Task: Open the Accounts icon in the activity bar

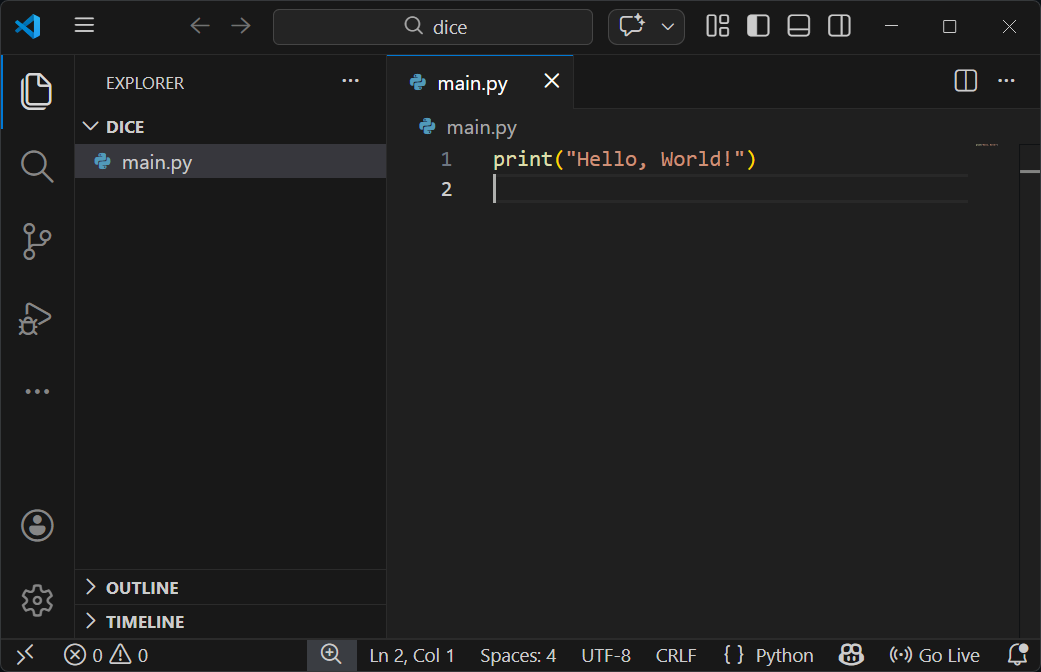Action: click(x=36, y=525)
